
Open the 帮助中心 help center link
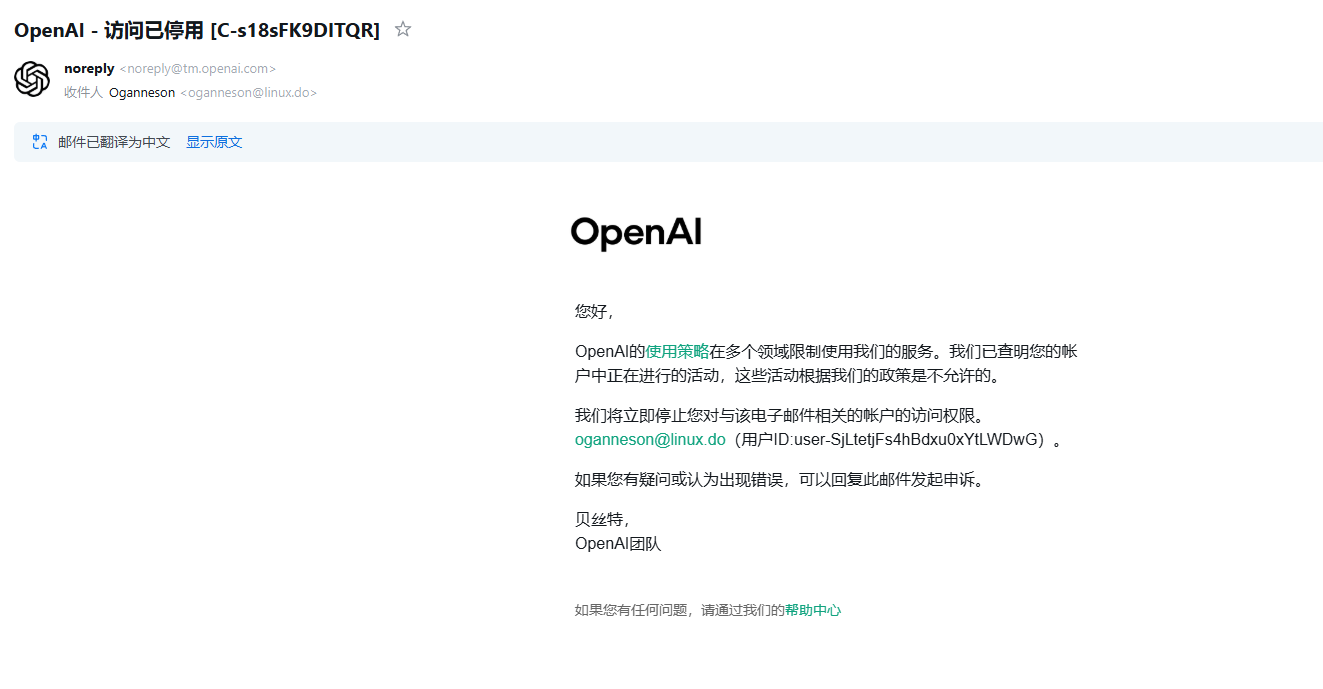coord(813,610)
